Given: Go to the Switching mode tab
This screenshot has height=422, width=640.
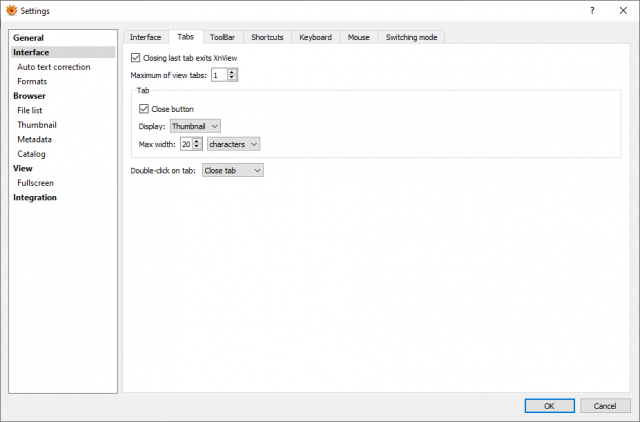Looking at the screenshot, I should 411,37.
